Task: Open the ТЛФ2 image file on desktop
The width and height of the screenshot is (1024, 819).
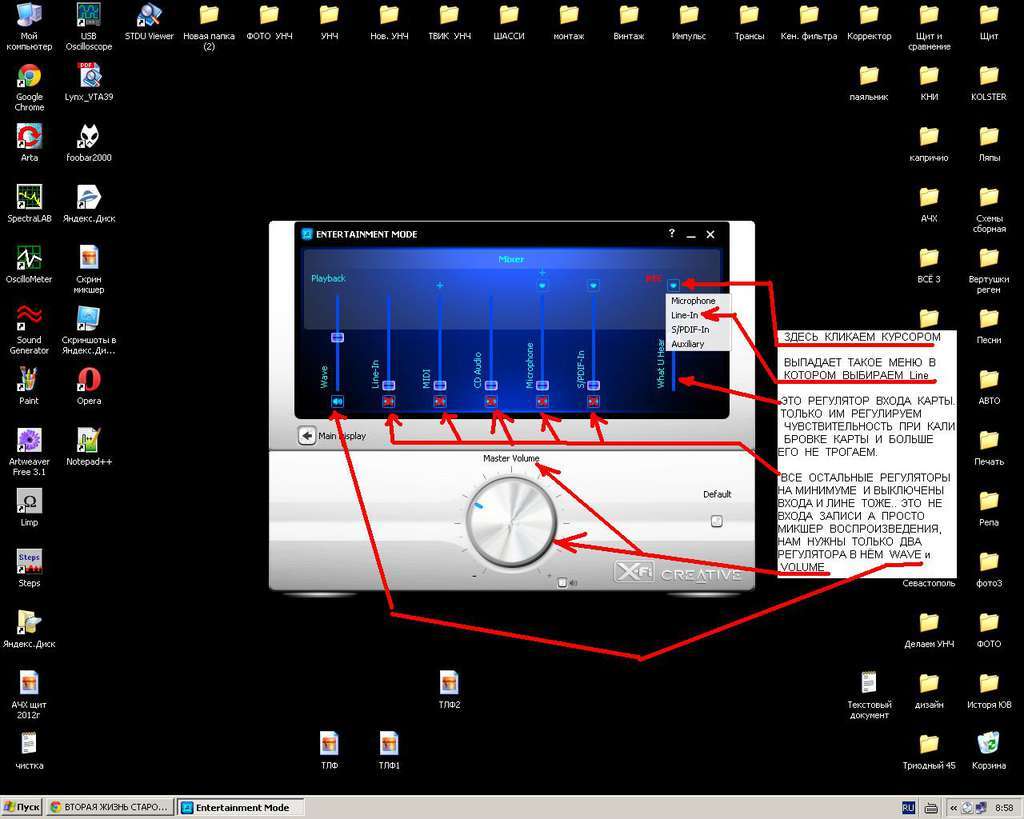Action: tap(449, 690)
